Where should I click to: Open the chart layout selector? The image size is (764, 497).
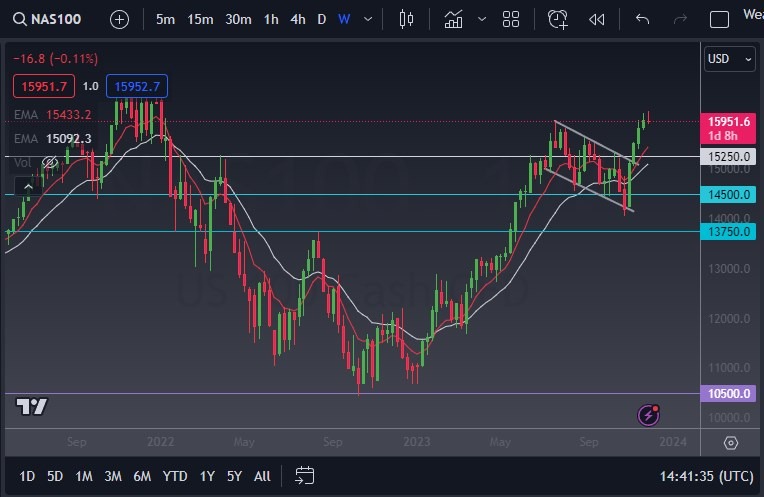point(719,20)
